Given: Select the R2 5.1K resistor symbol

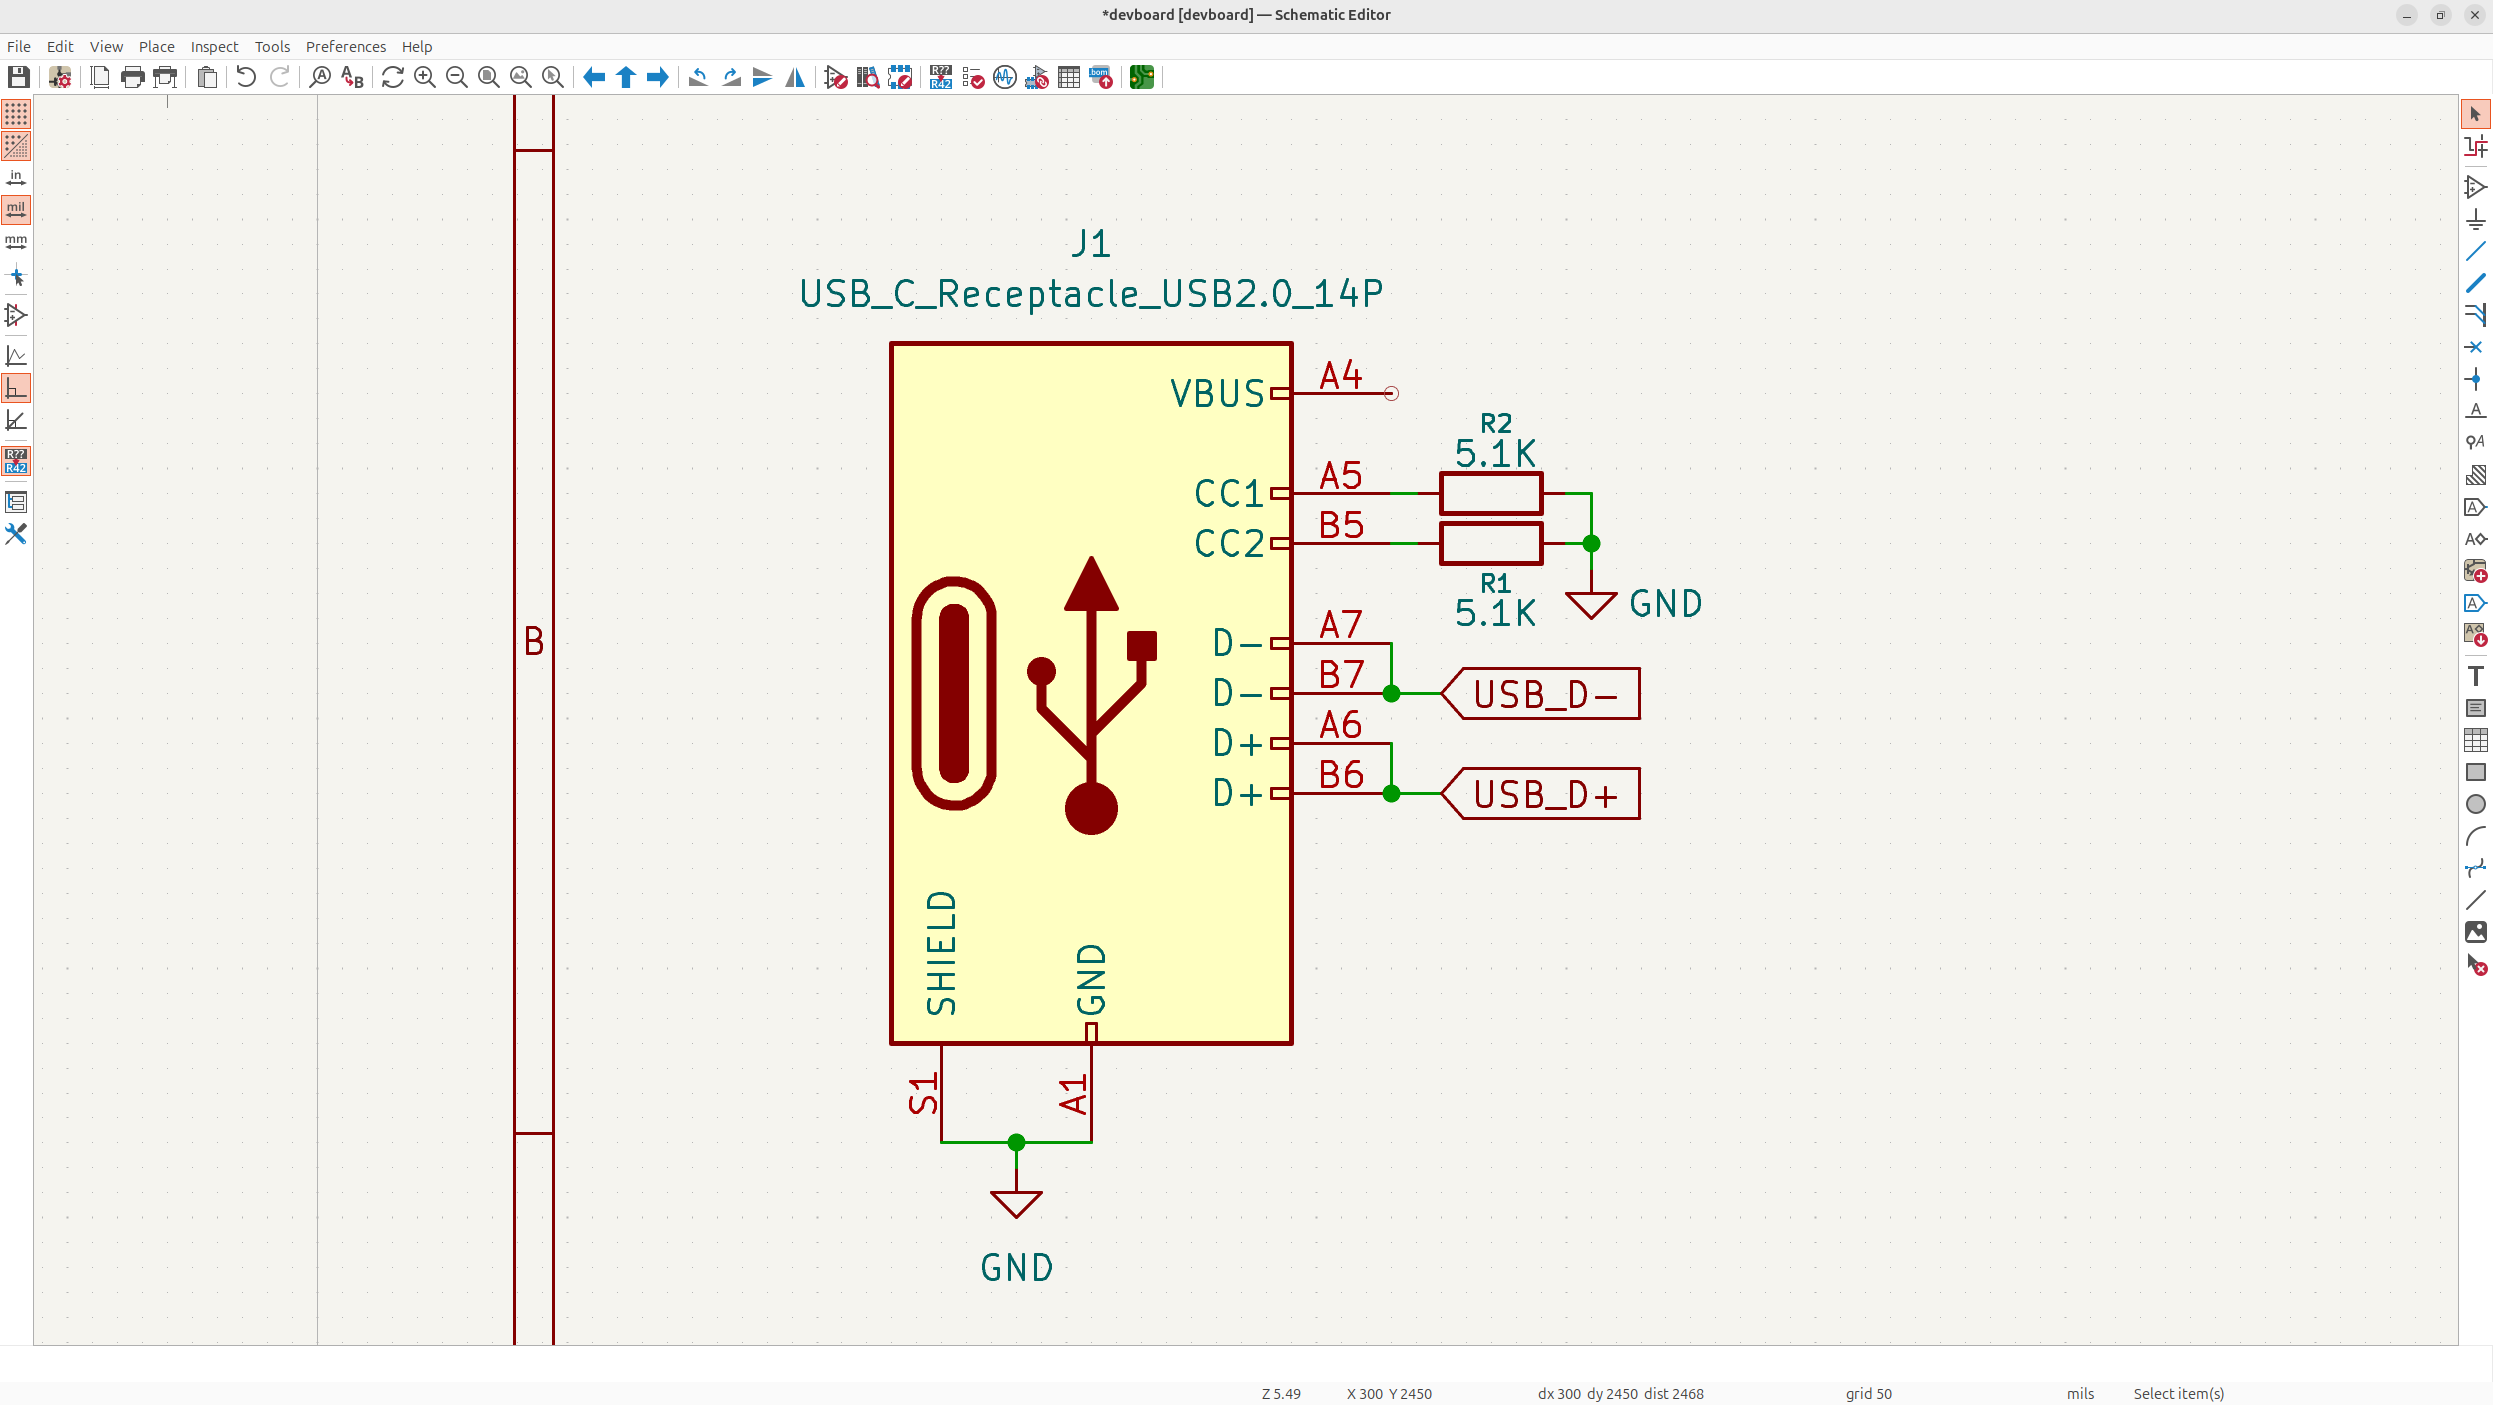Looking at the screenshot, I should (1490, 493).
